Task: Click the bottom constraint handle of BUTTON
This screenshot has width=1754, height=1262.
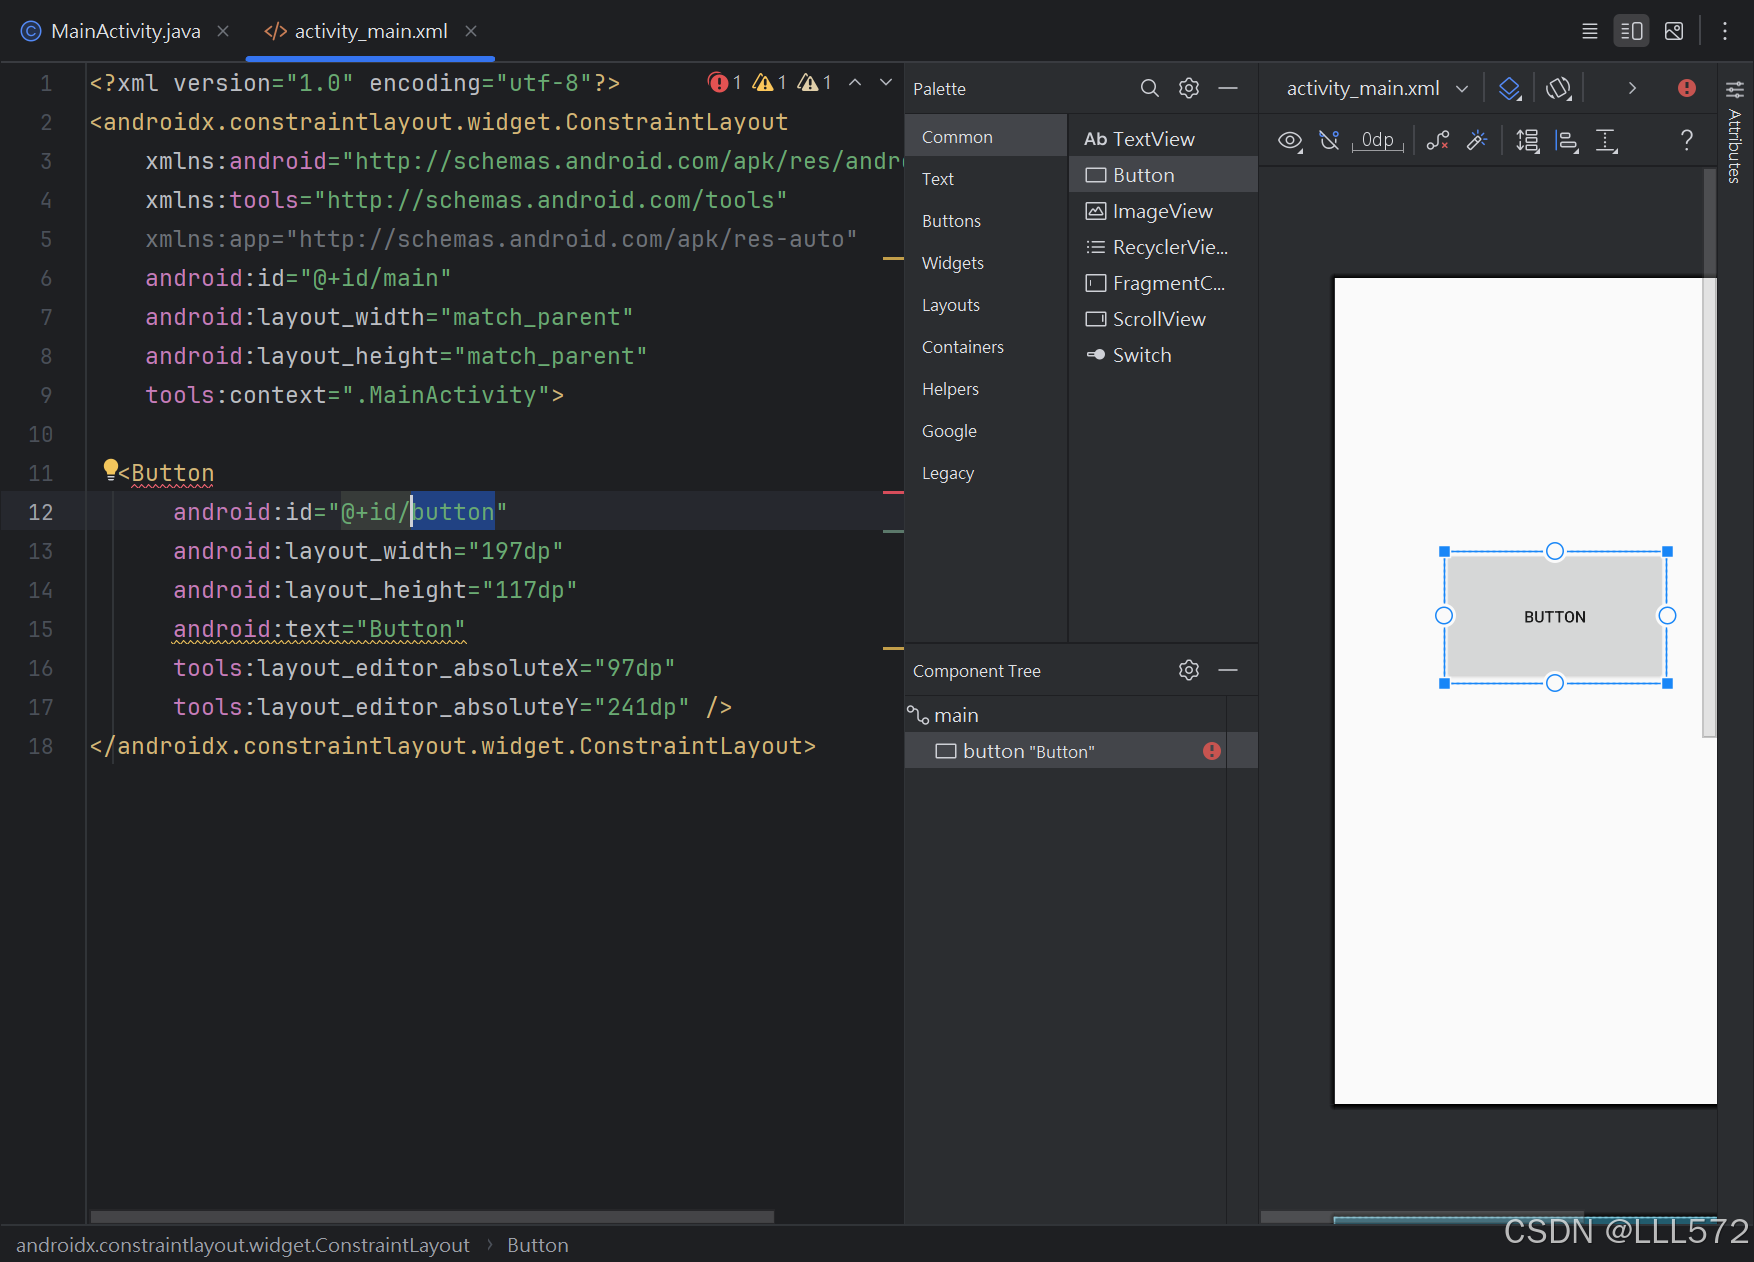Action: (1555, 683)
